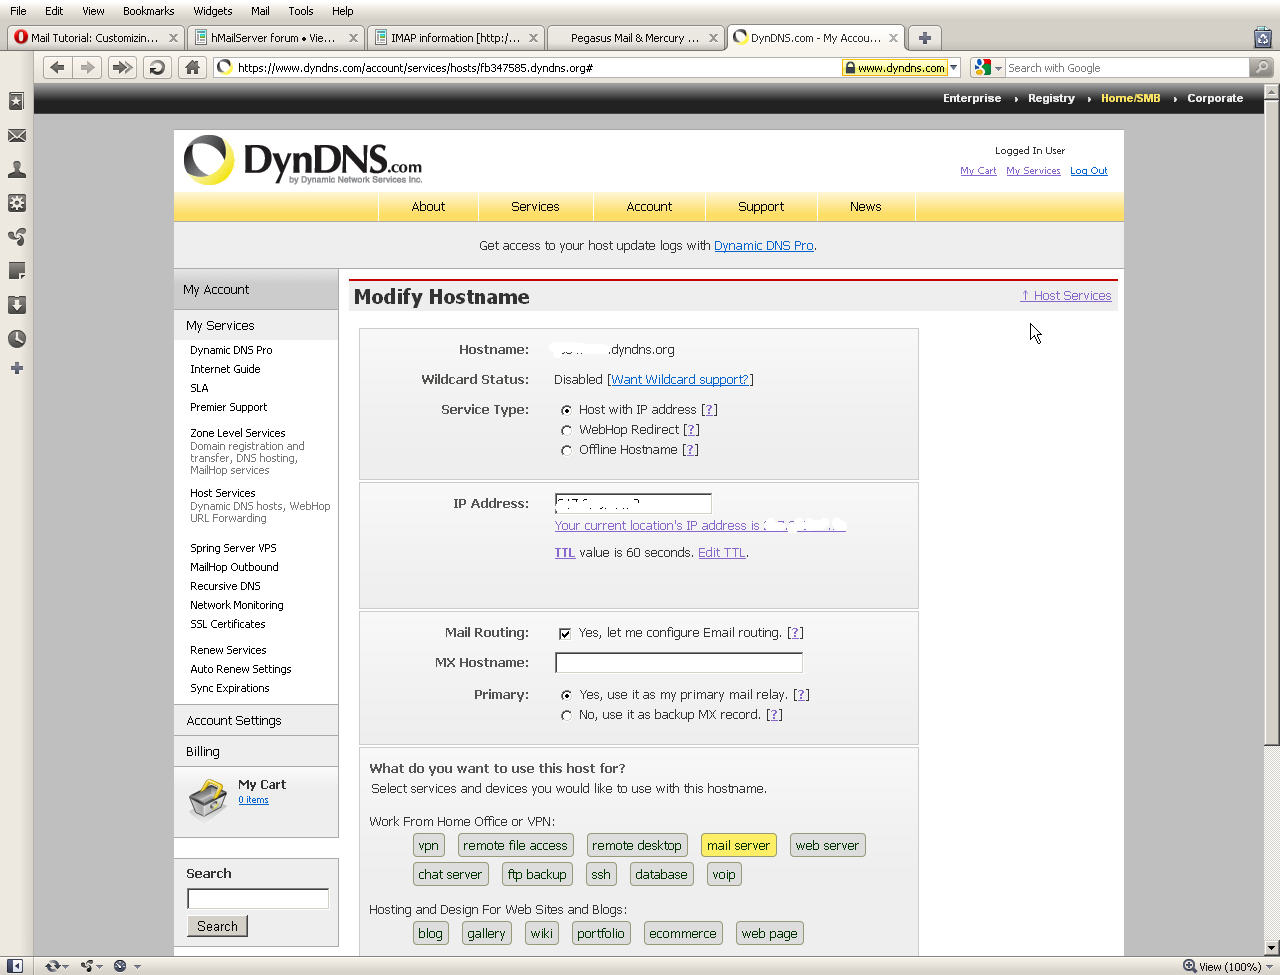This screenshot has height=975, width=1280.
Task: Click the MX Hostname input field
Action: click(679, 663)
